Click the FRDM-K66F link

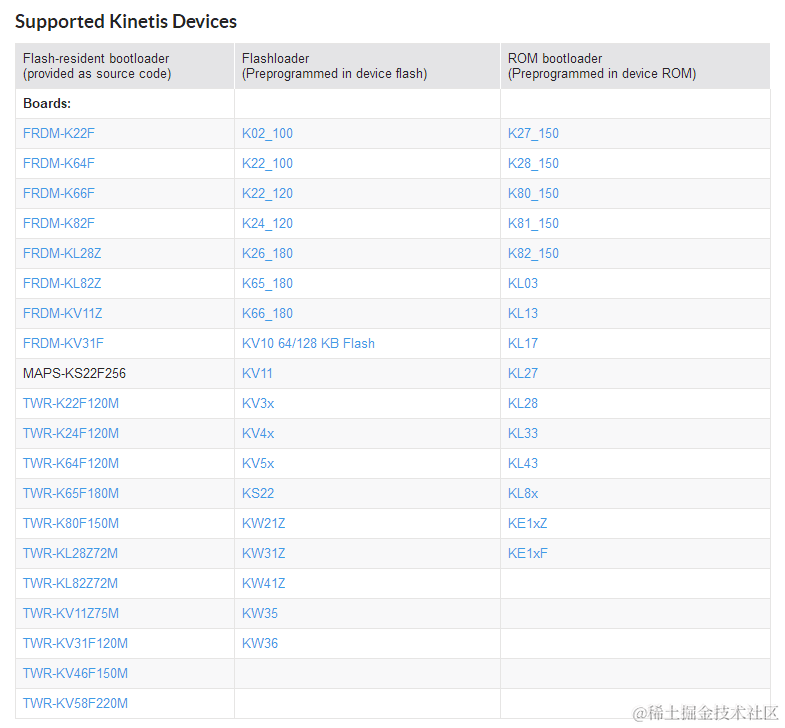click(59, 194)
